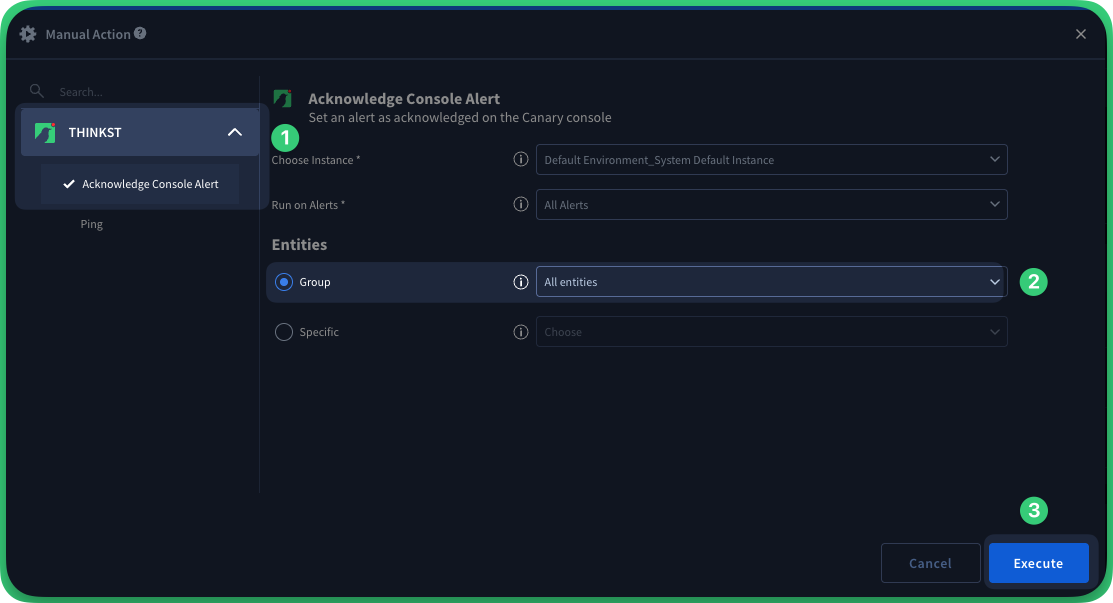Image resolution: width=1113 pixels, height=603 pixels.
Task: Click info icon next to Group
Action: [520, 282]
